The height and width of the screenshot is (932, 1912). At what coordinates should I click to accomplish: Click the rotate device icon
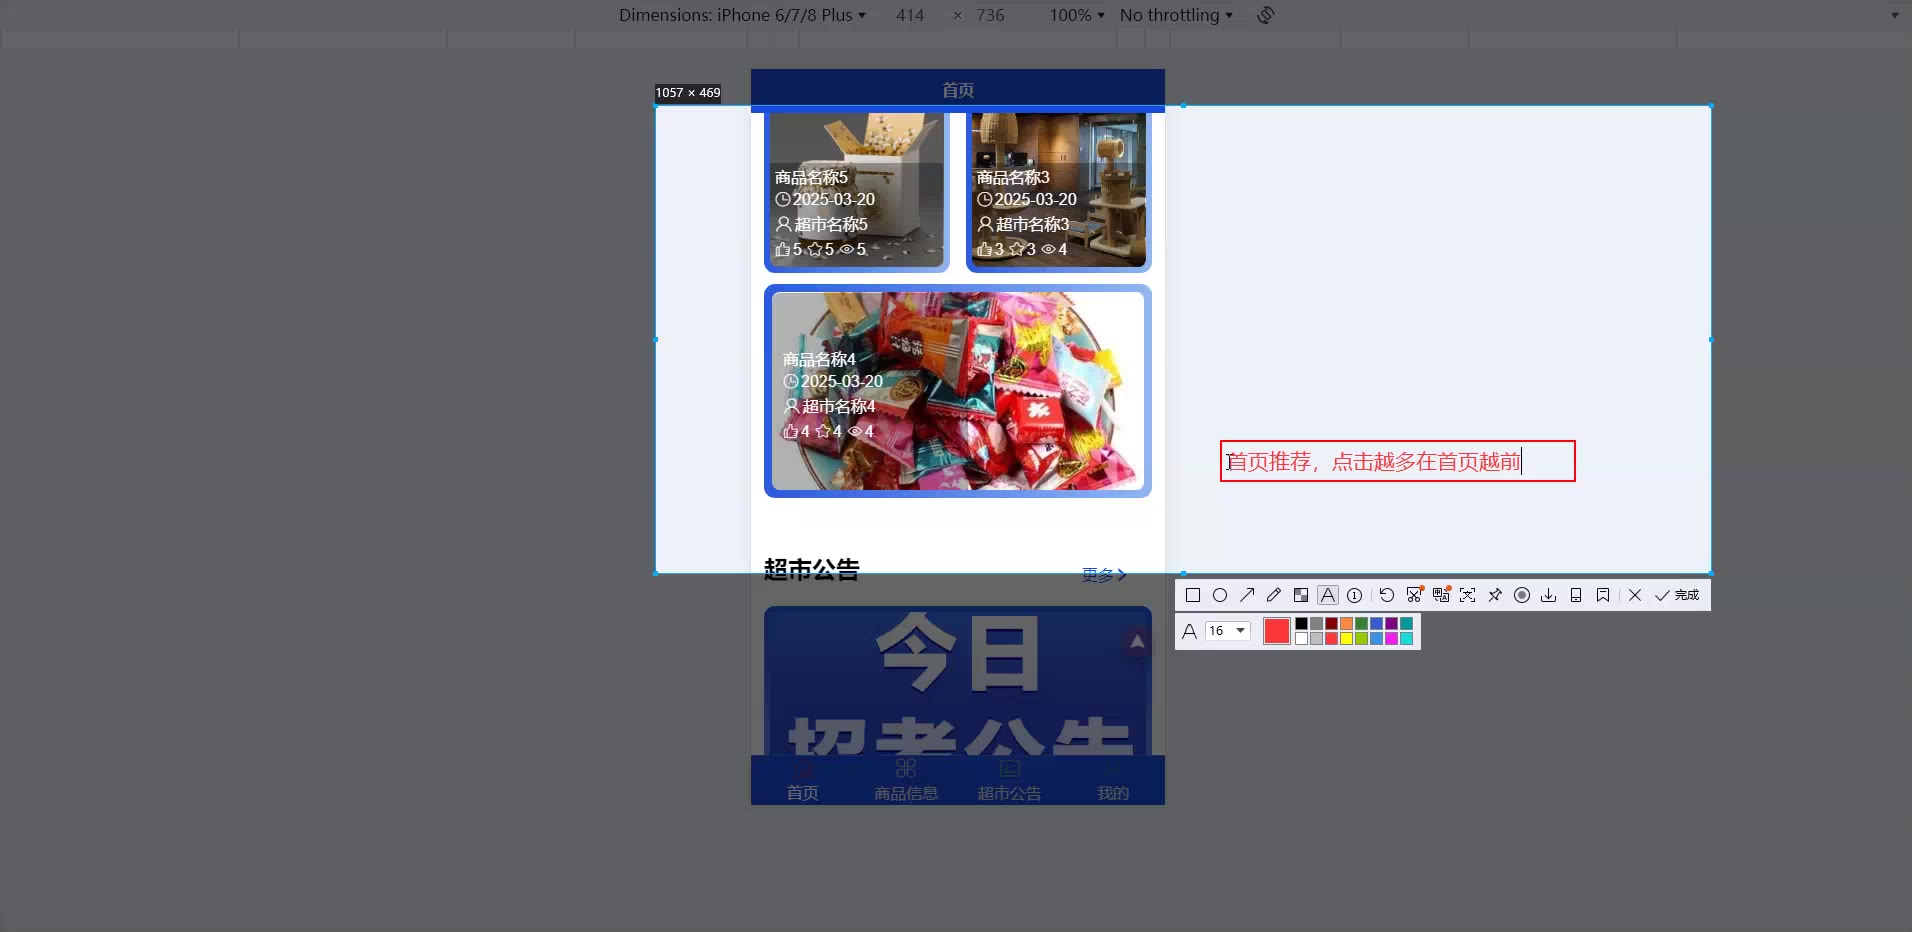point(1266,15)
